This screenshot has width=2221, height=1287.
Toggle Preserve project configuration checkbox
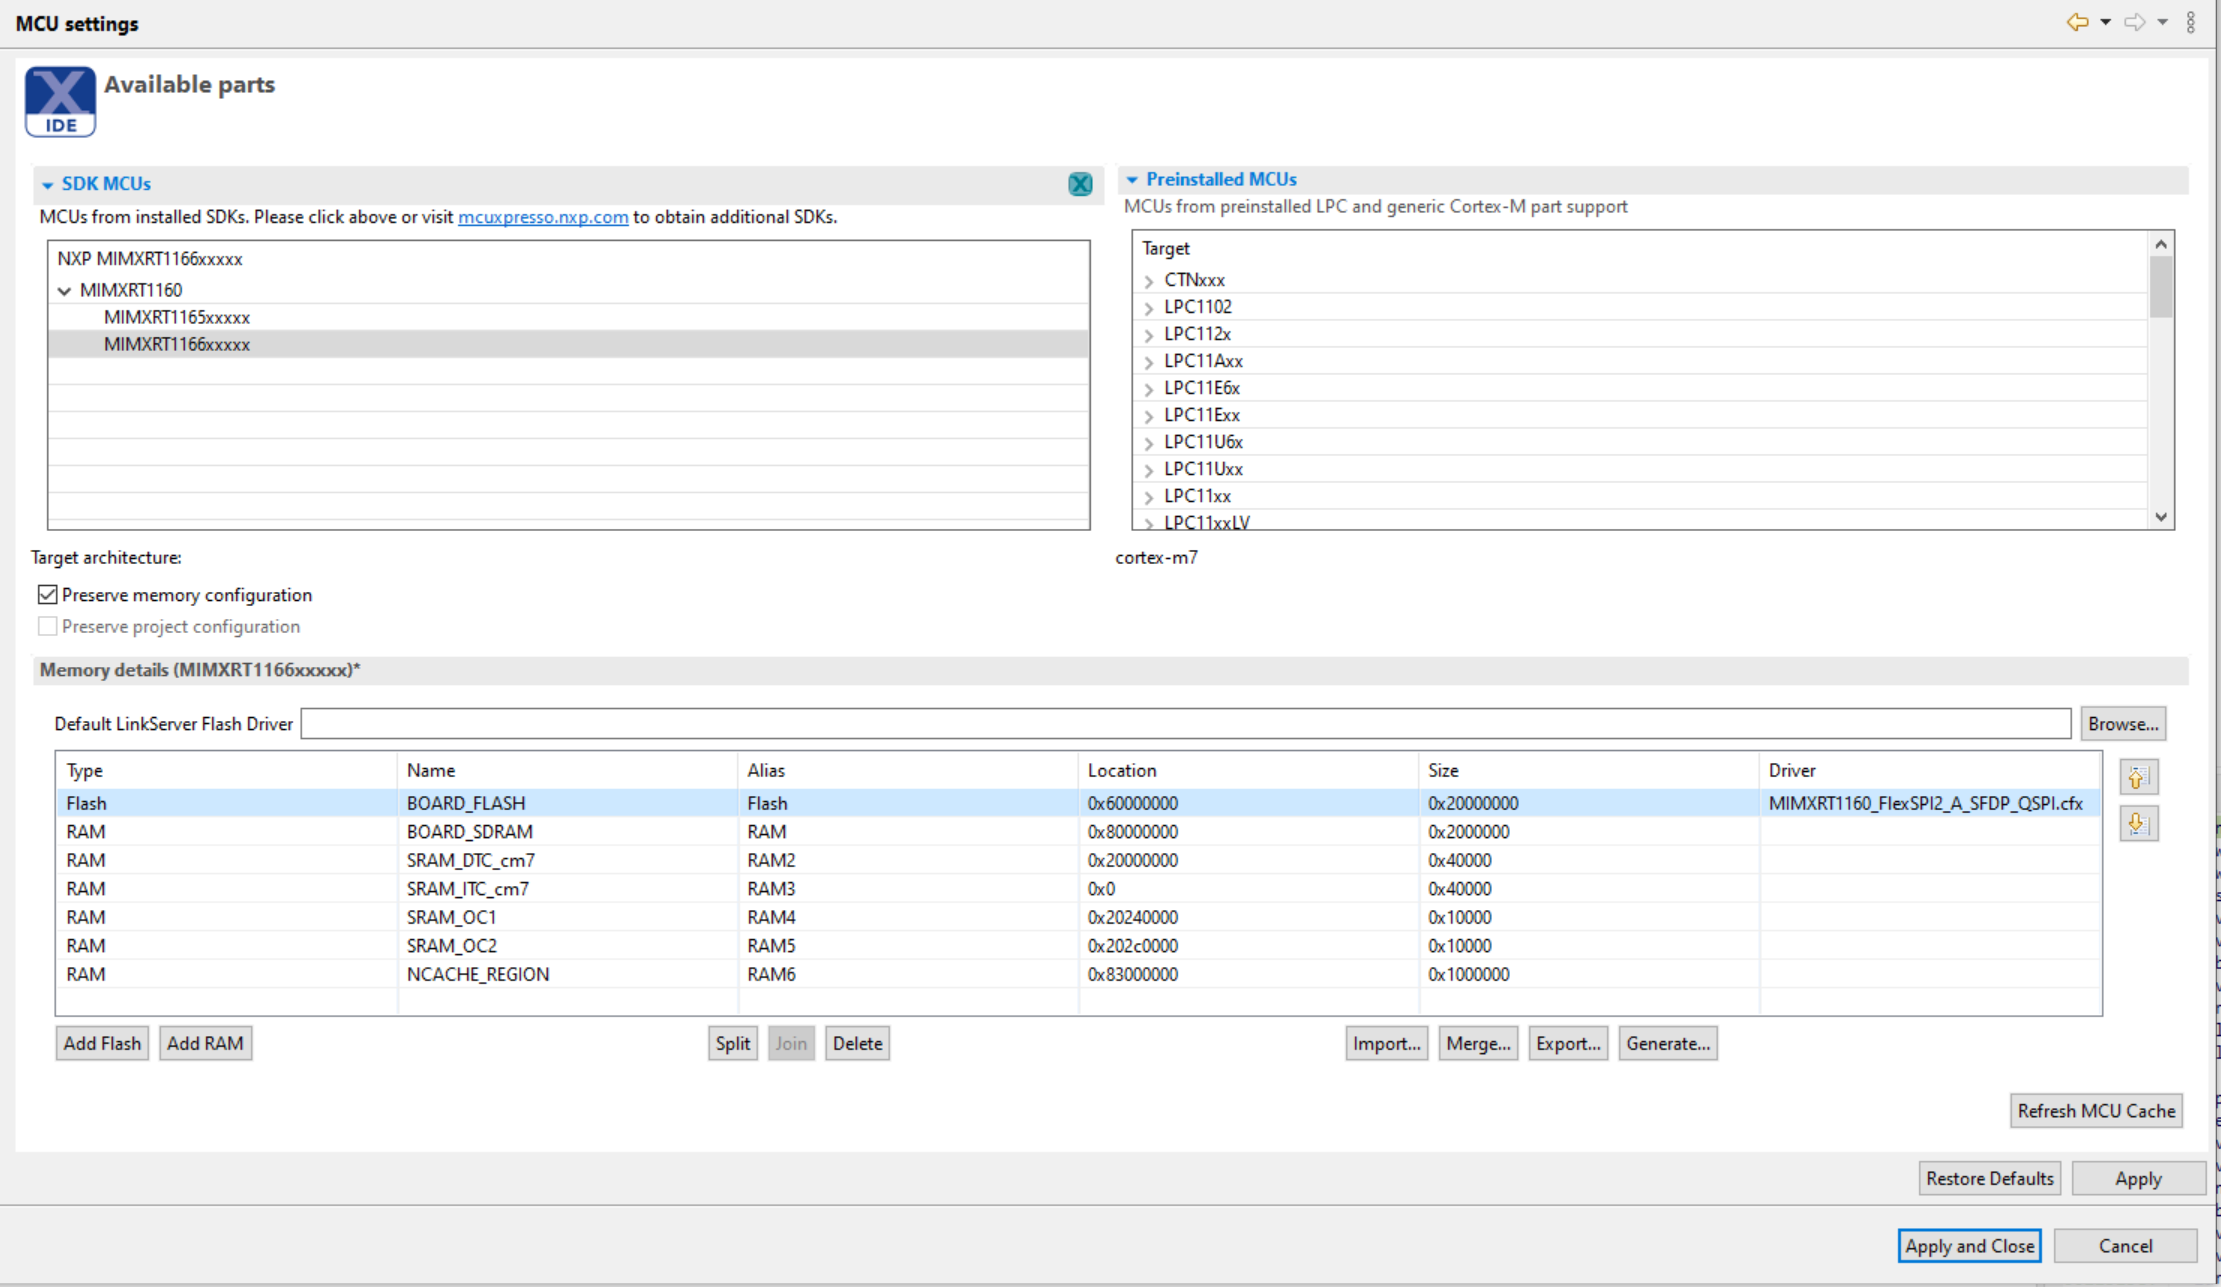pos(47,627)
